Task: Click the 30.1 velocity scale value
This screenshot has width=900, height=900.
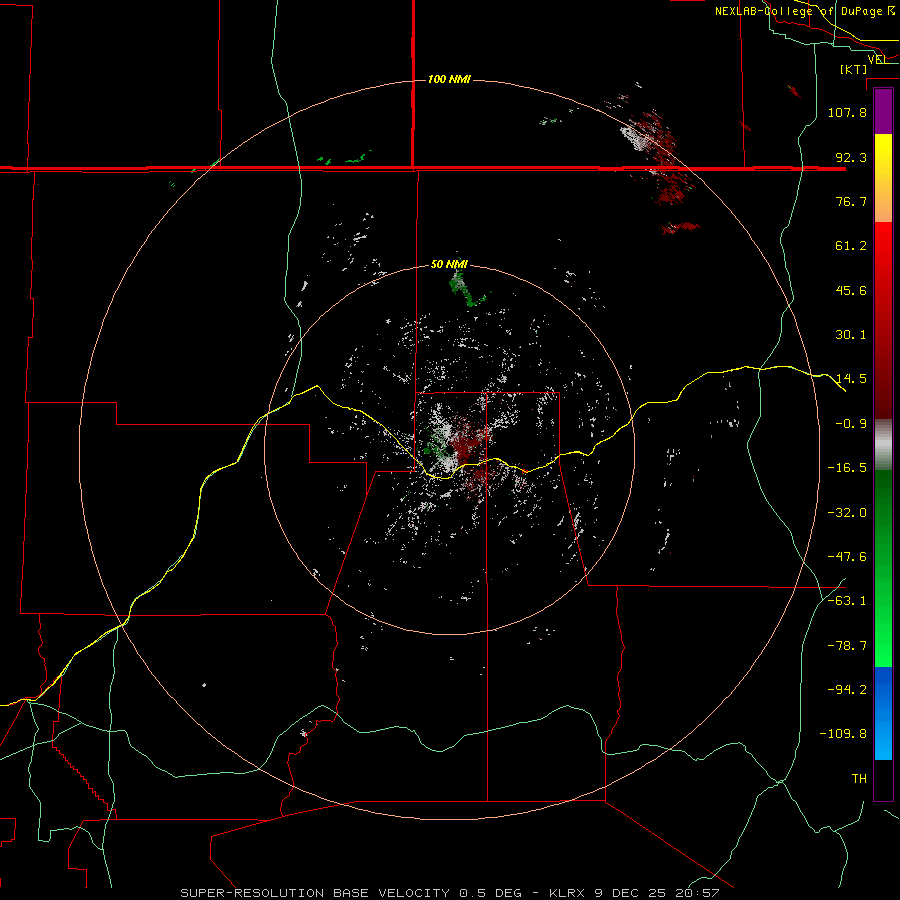Action: point(851,335)
